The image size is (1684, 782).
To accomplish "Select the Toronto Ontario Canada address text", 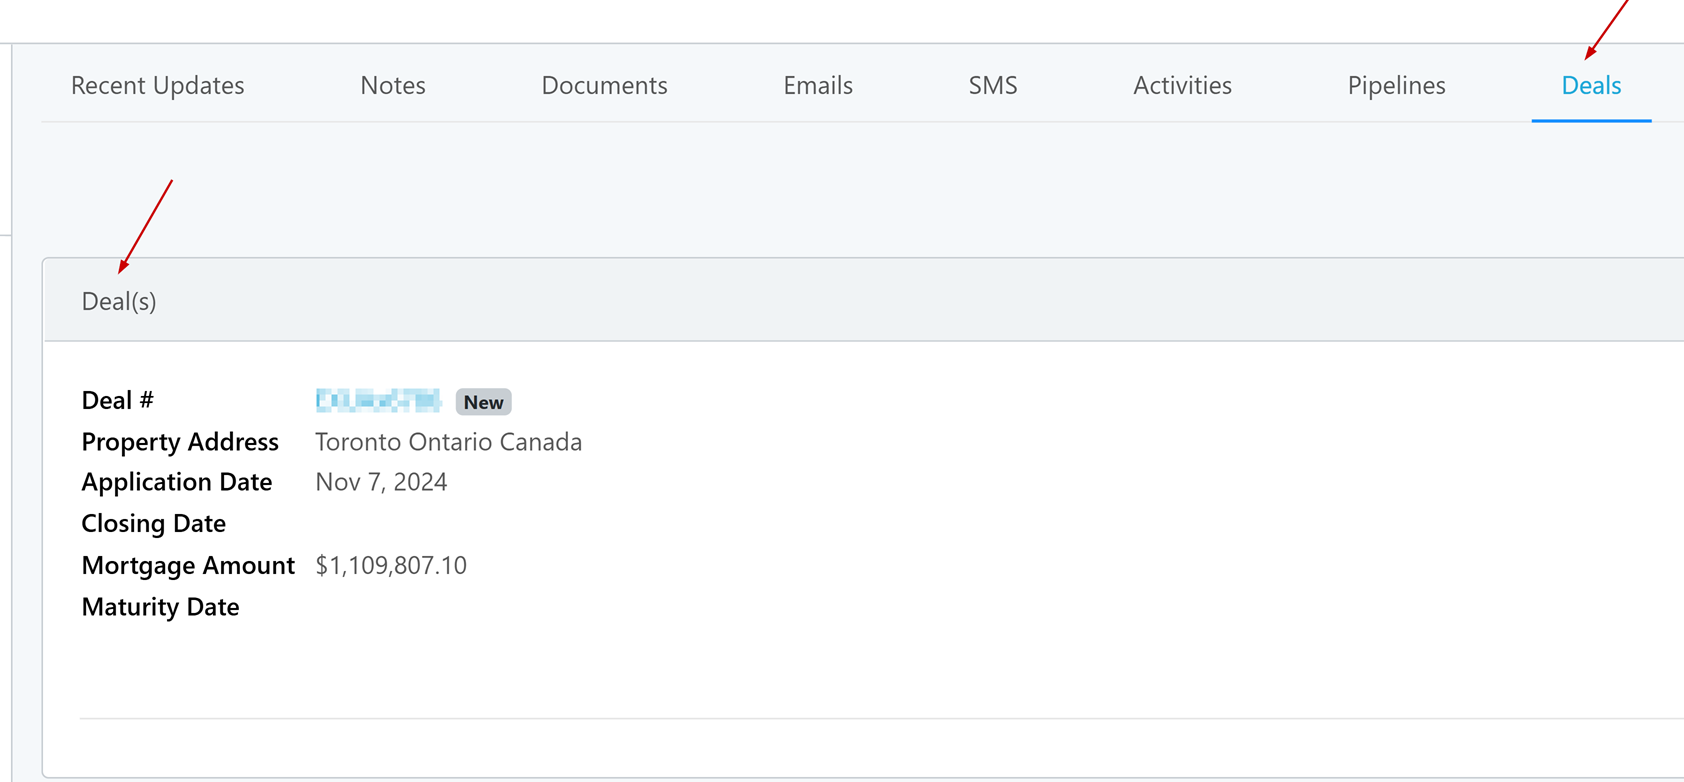I will [448, 442].
